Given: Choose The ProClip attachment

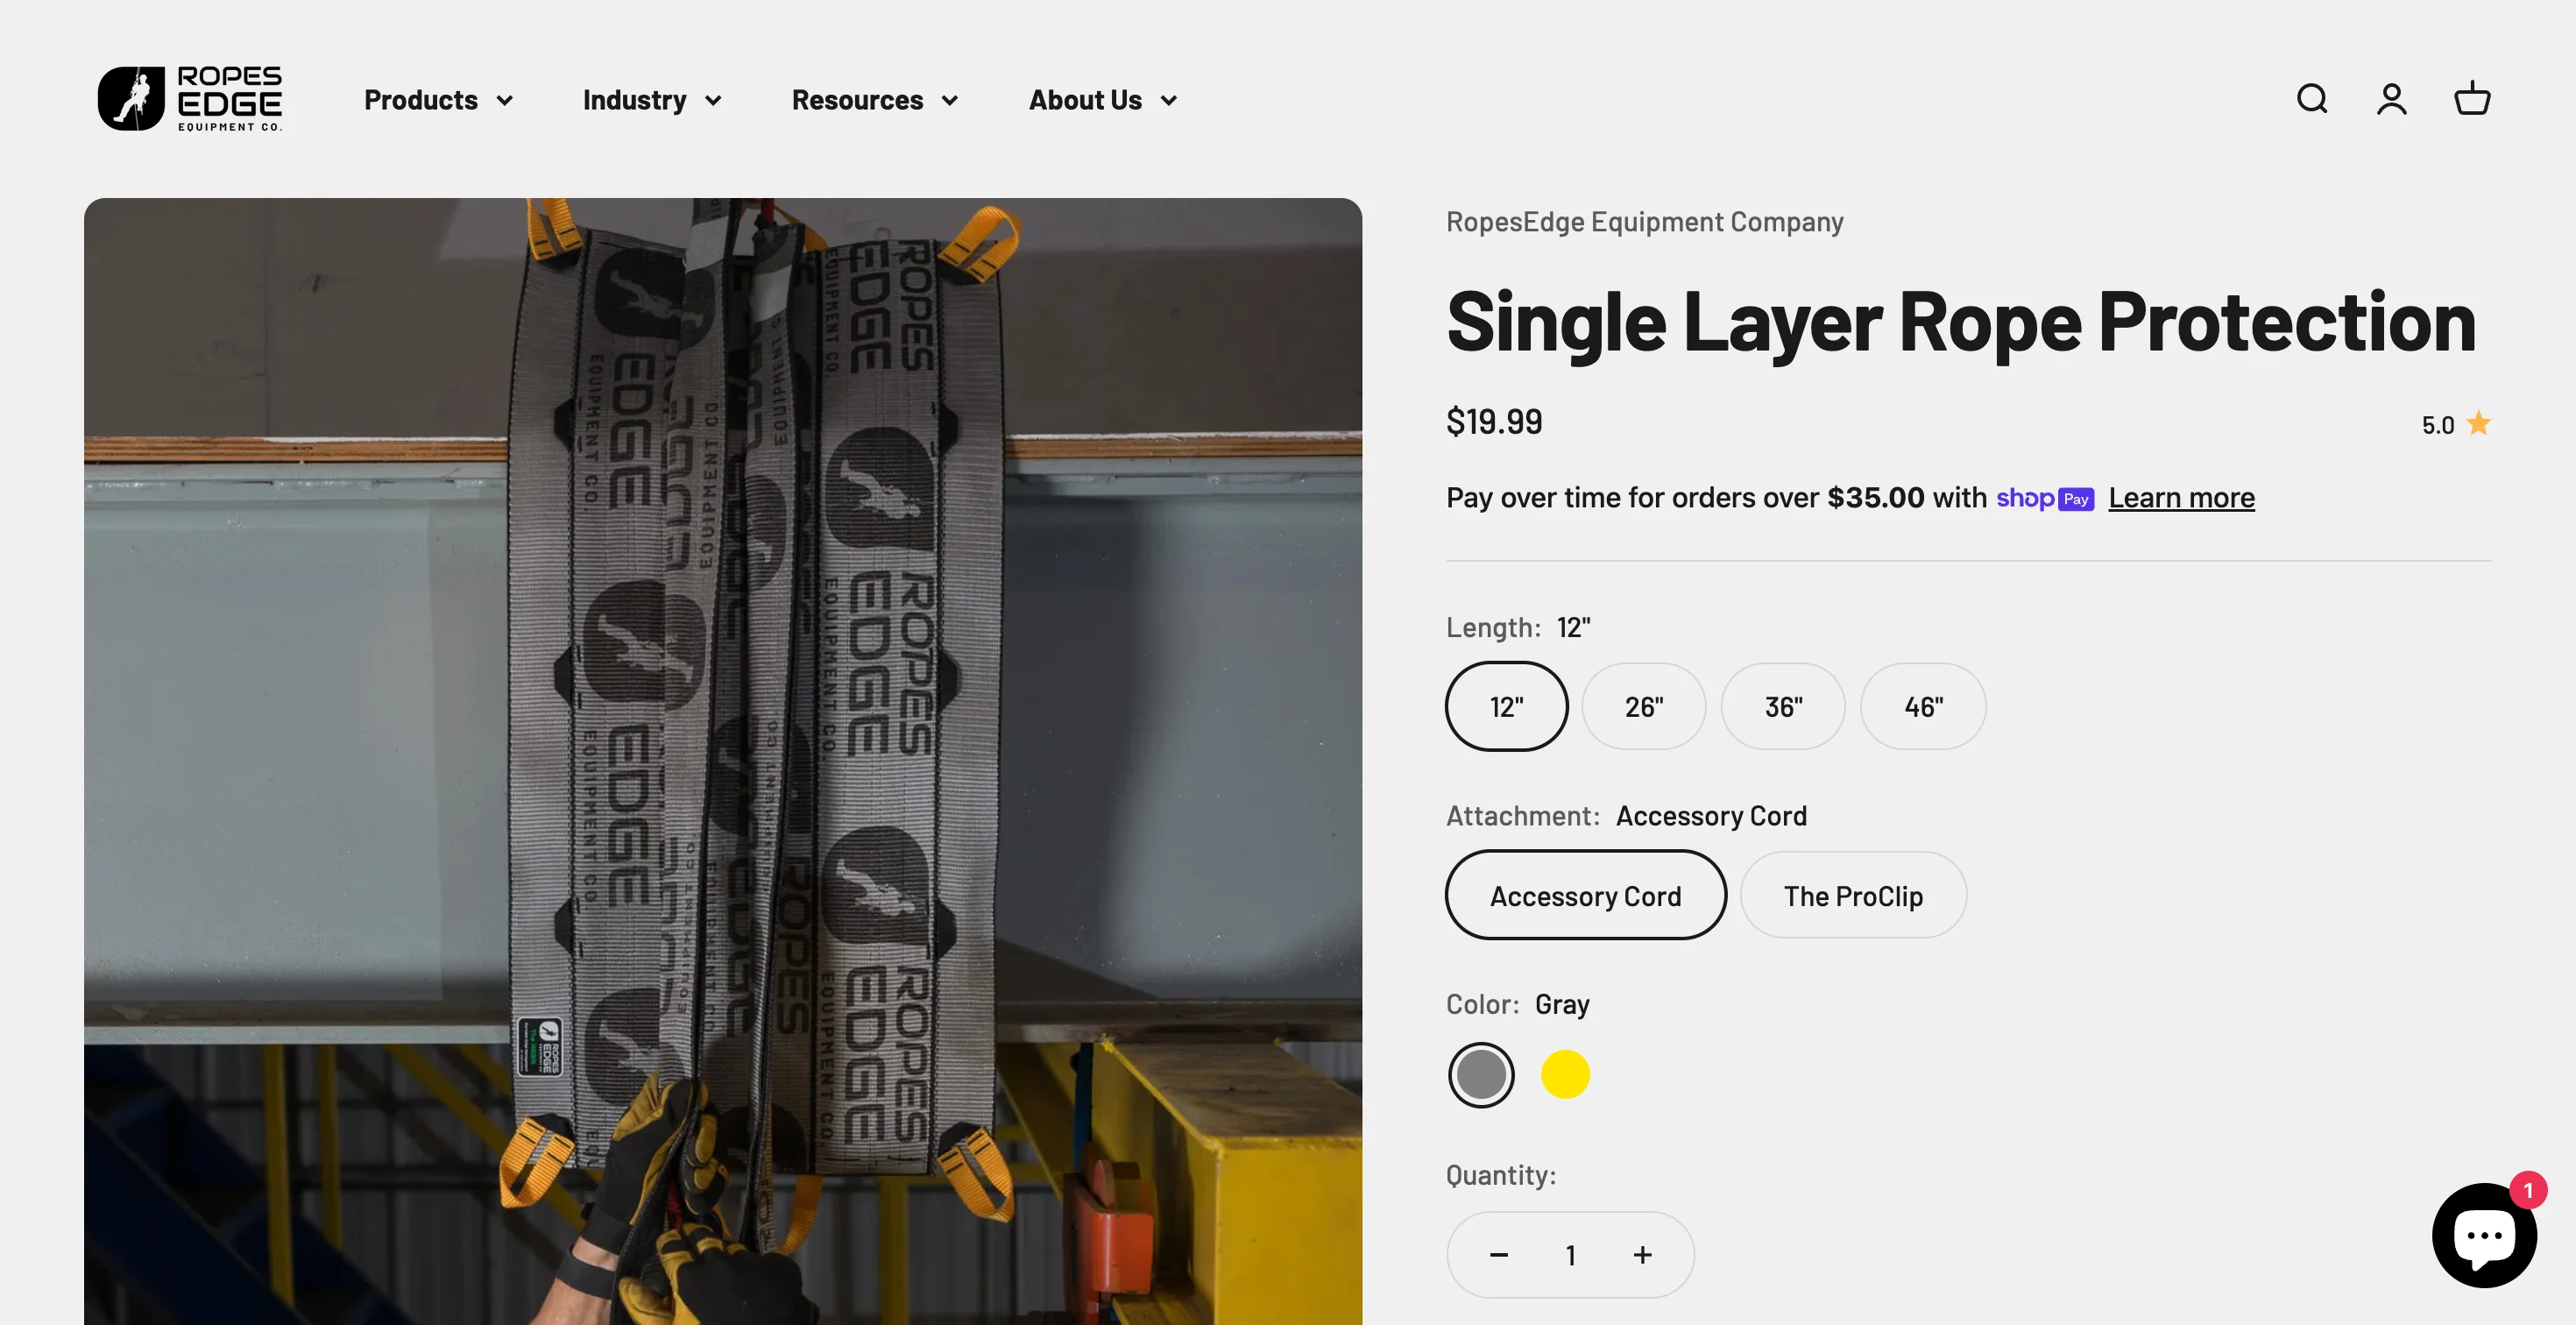Looking at the screenshot, I should [x=1853, y=895].
